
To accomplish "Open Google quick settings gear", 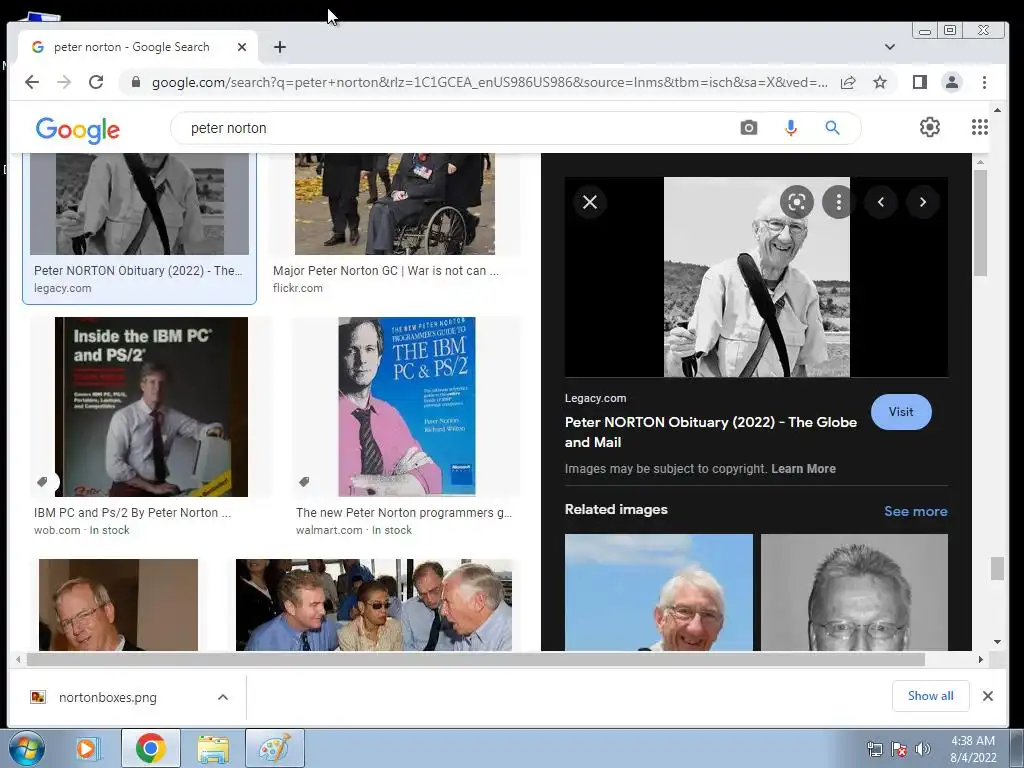I will [929, 127].
